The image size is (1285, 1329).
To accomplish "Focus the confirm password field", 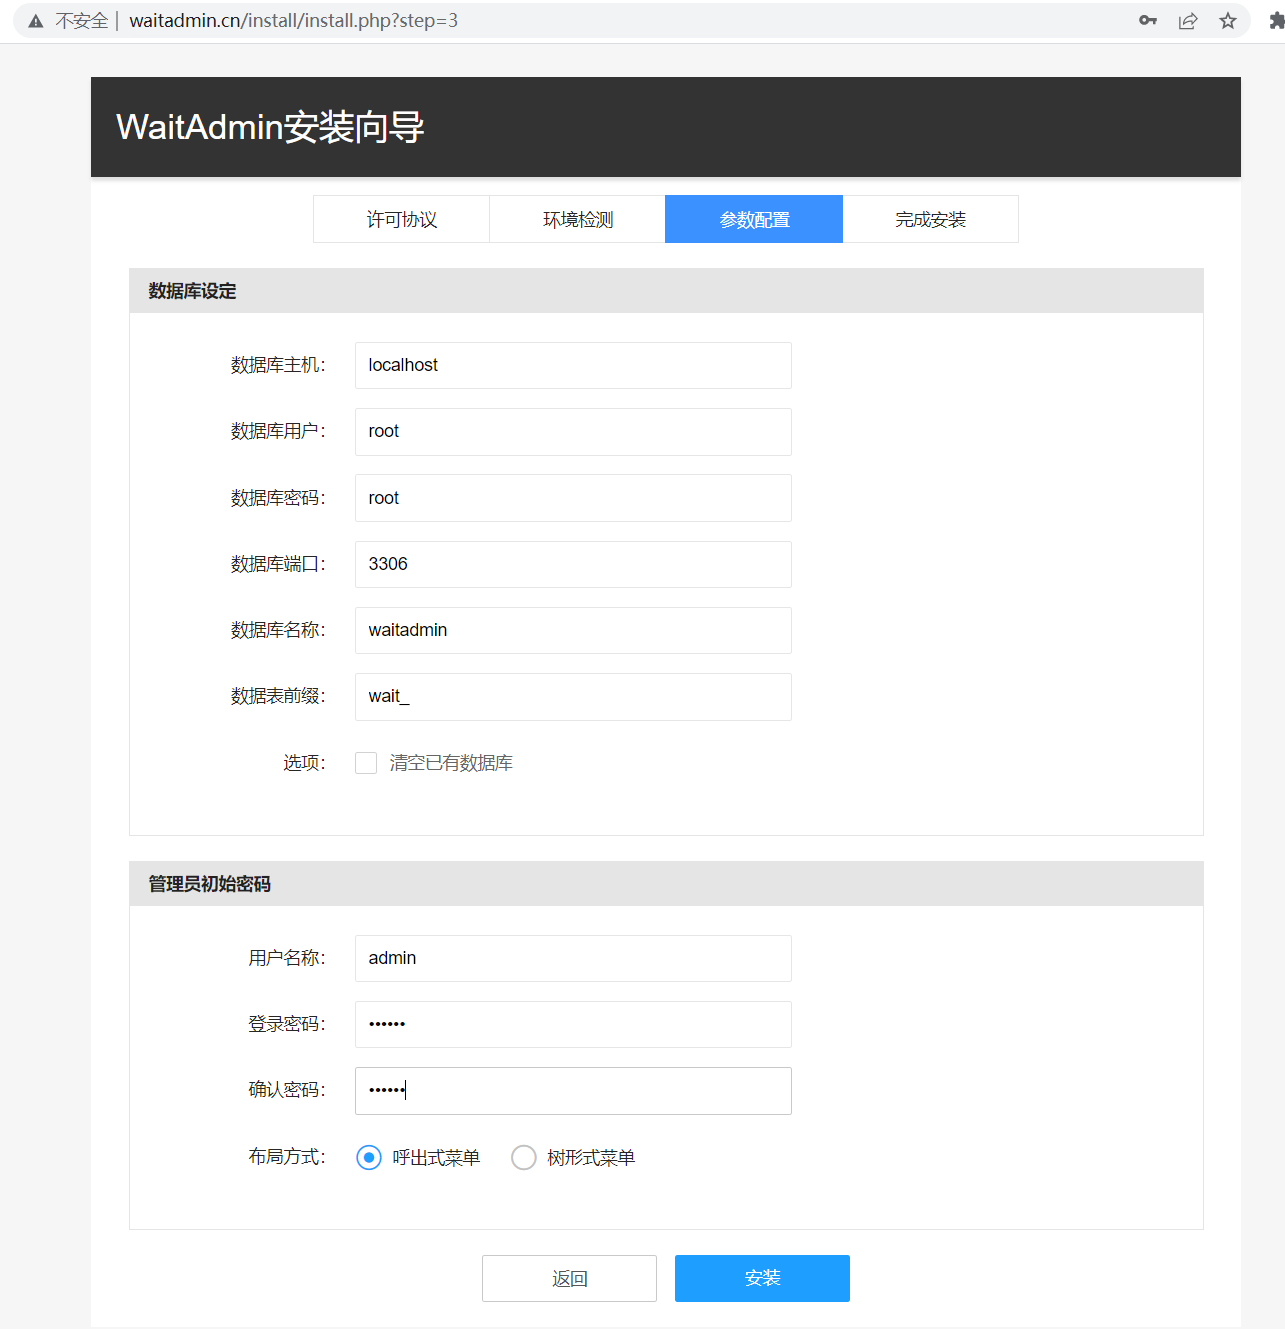I will 573,1090.
